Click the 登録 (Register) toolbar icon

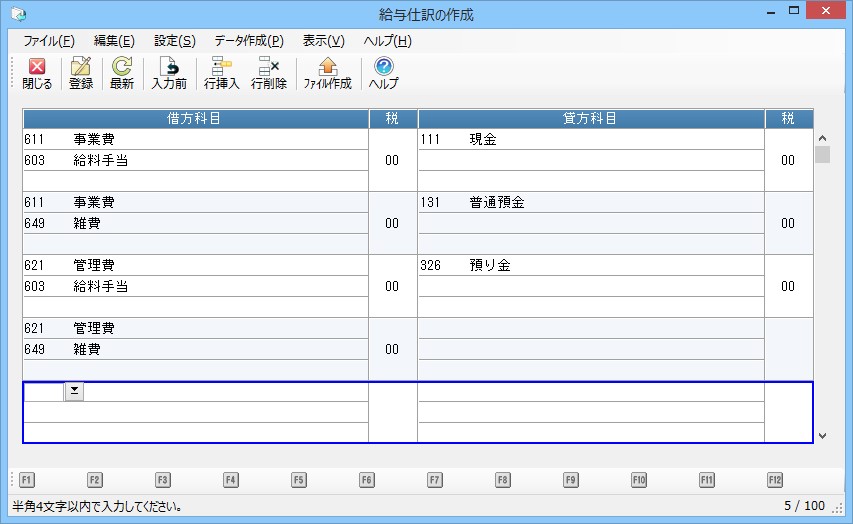[81, 73]
